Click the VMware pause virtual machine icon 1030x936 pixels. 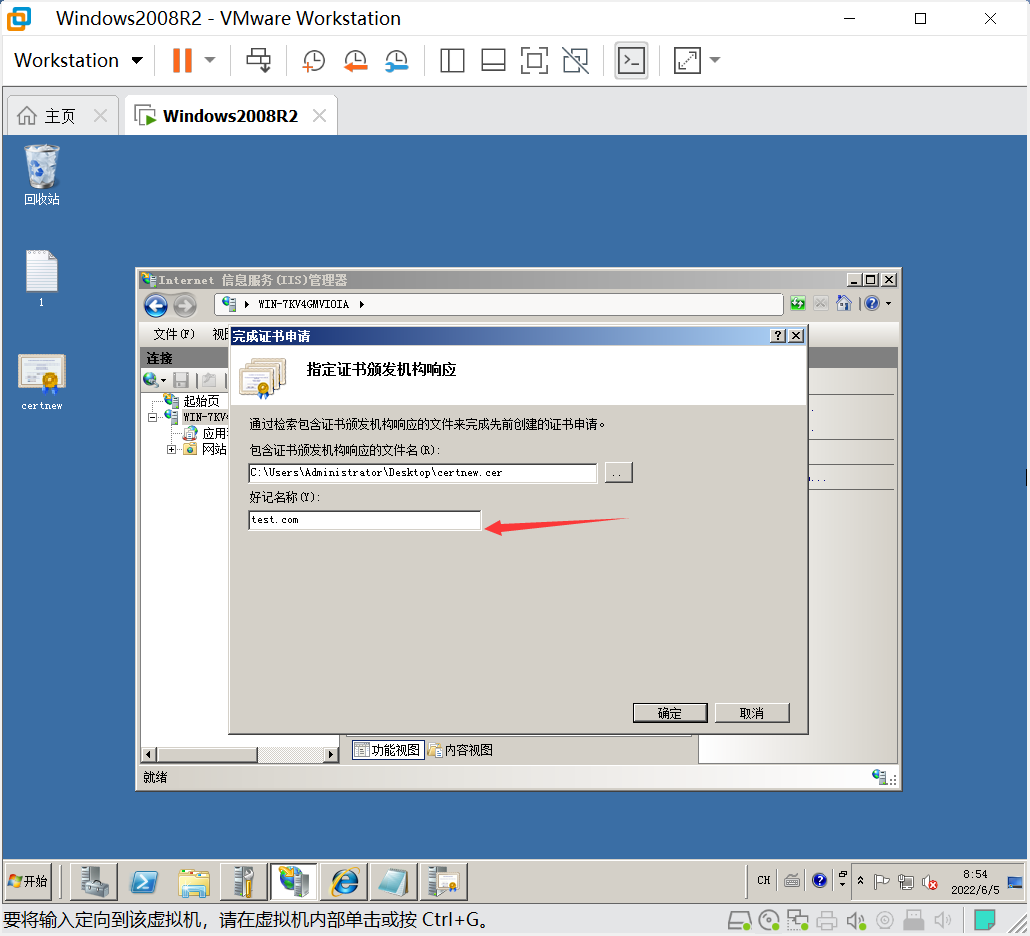183,60
